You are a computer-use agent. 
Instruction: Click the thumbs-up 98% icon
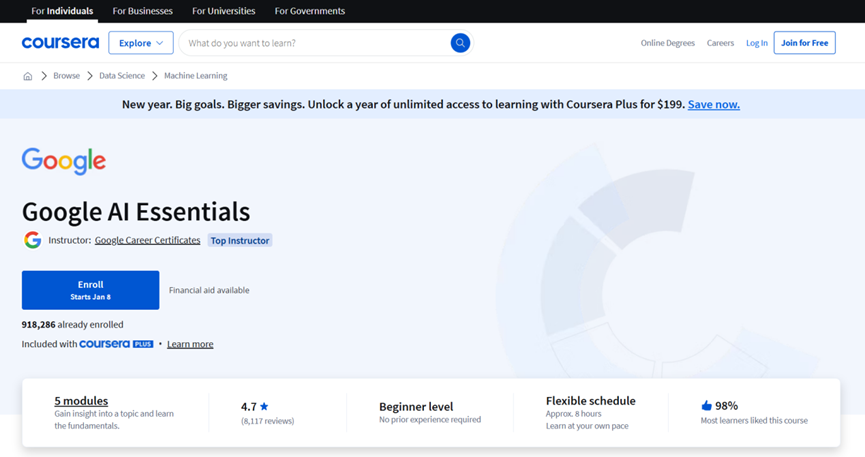click(706, 406)
